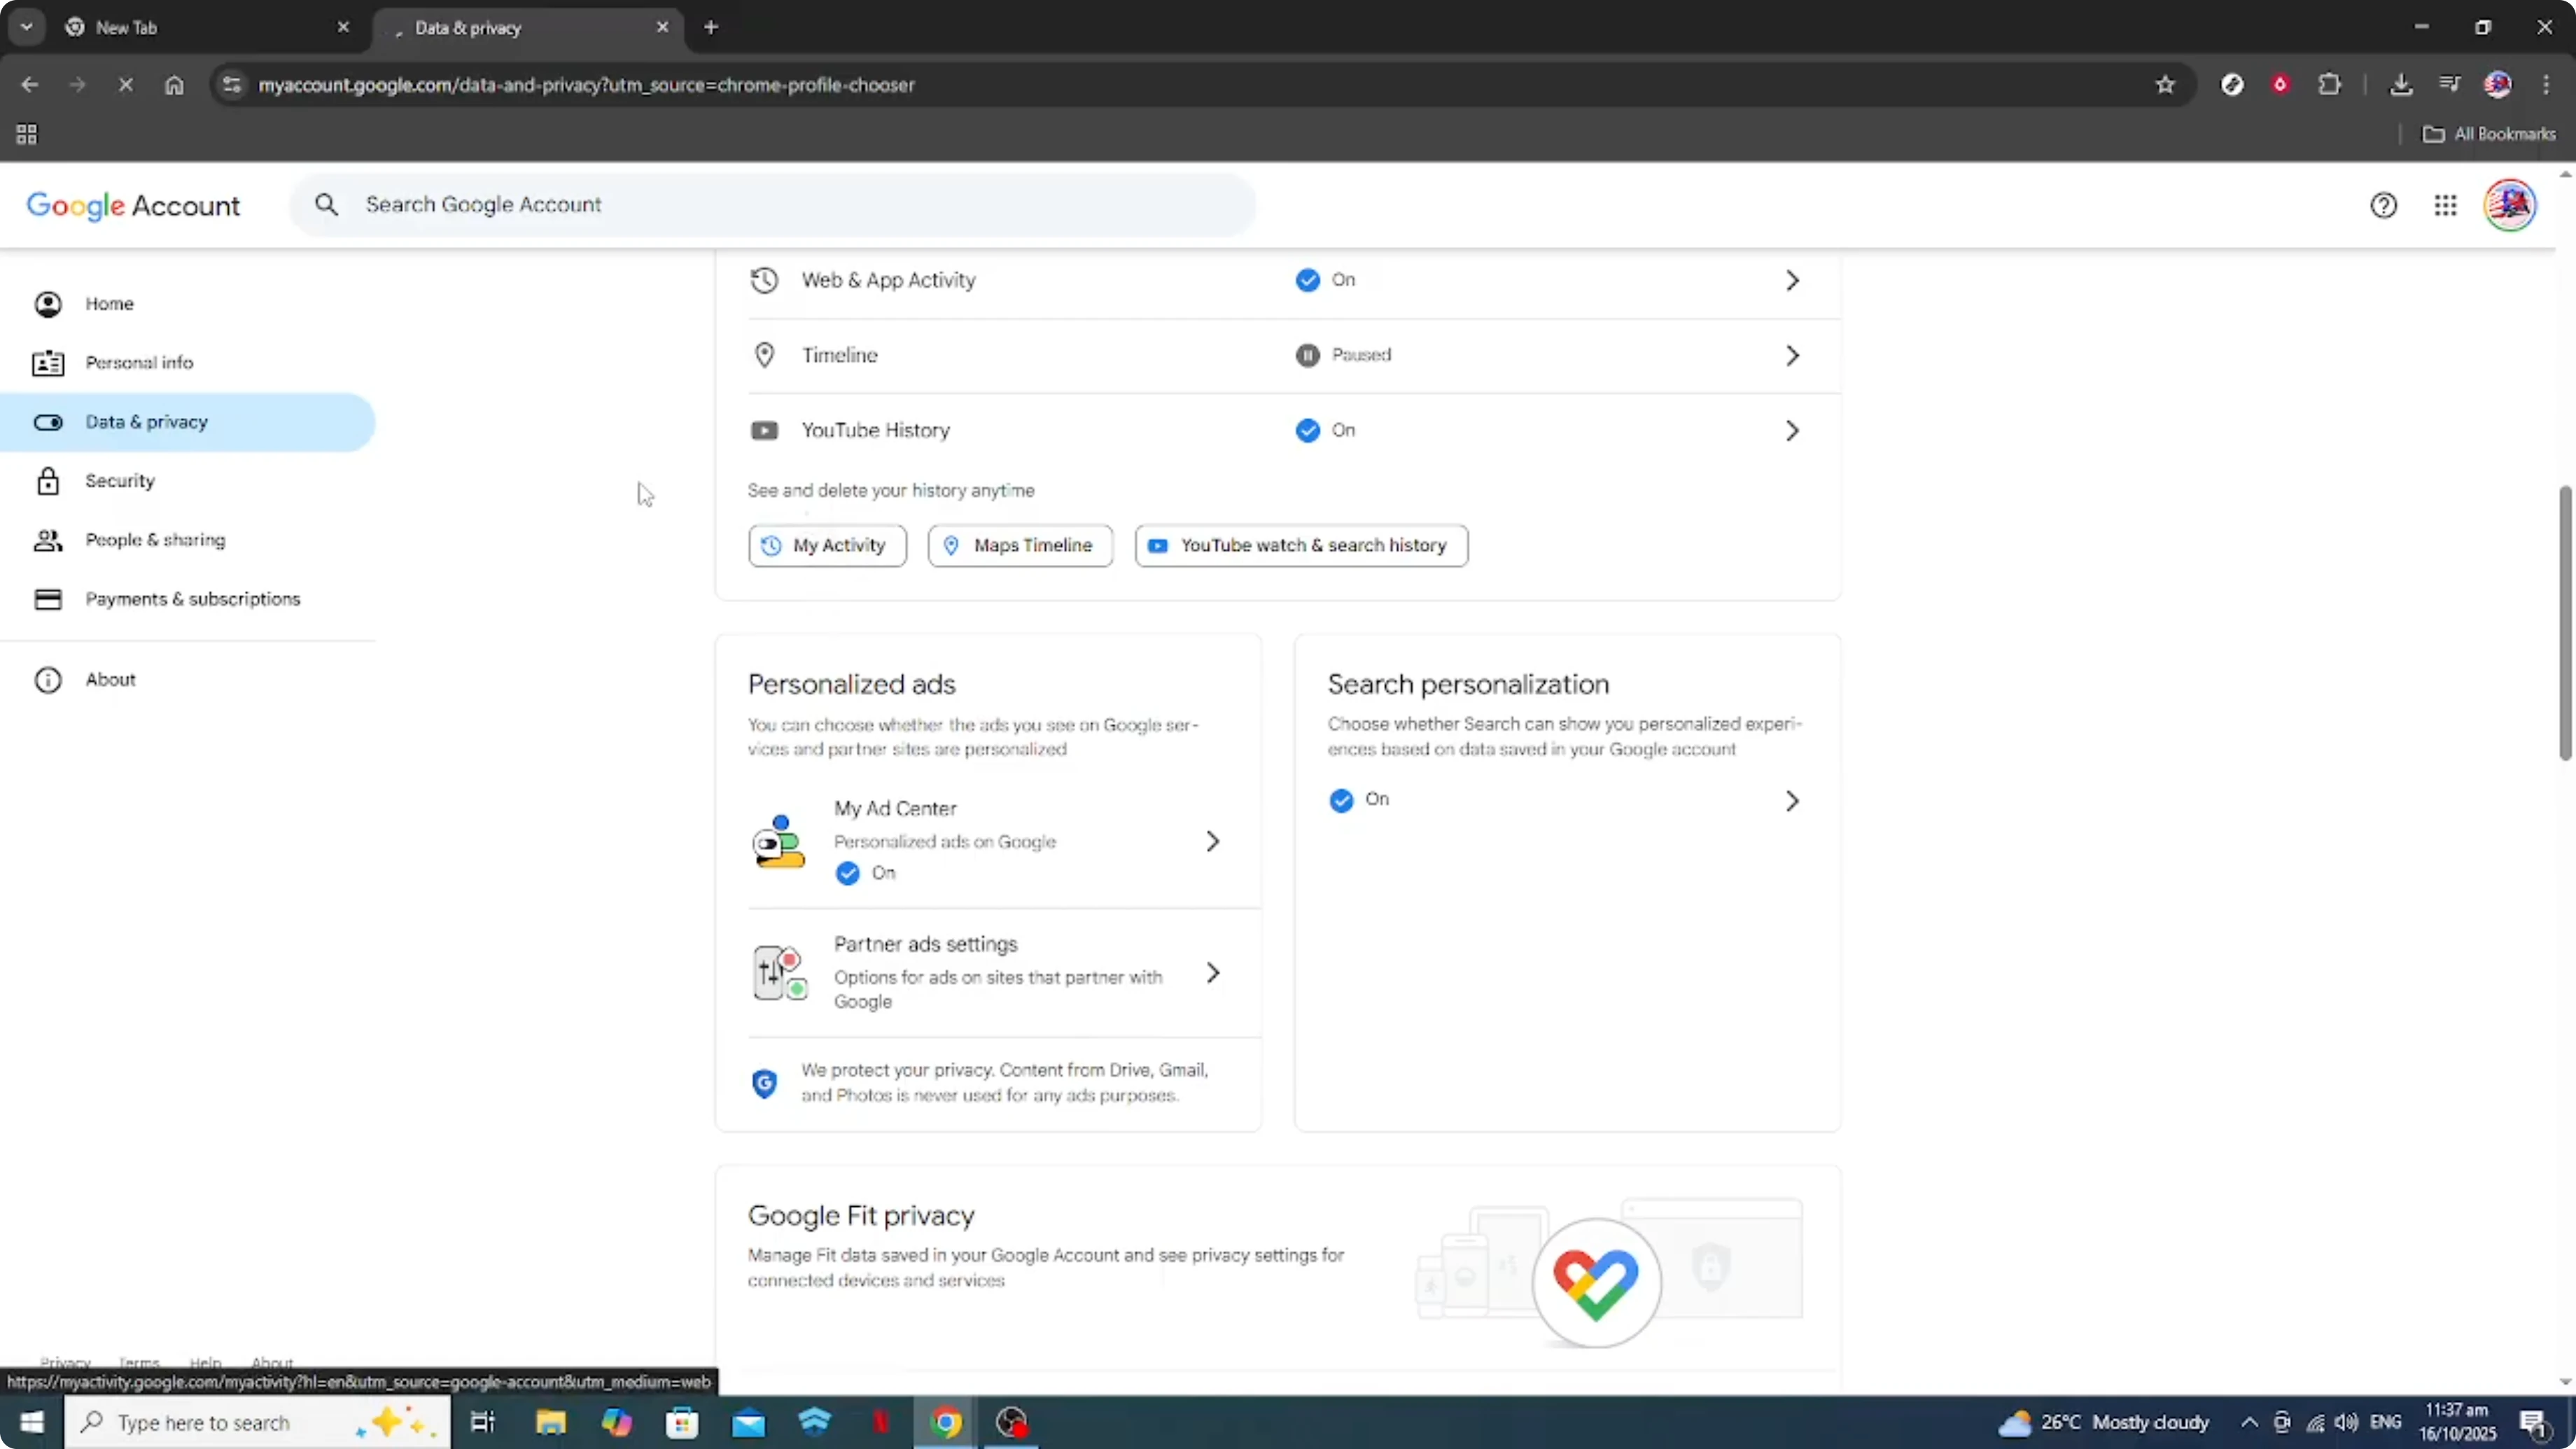This screenshot has height=1449, width=2576.
Task: Open a new browser tab
Action: [x=711, y=28]
